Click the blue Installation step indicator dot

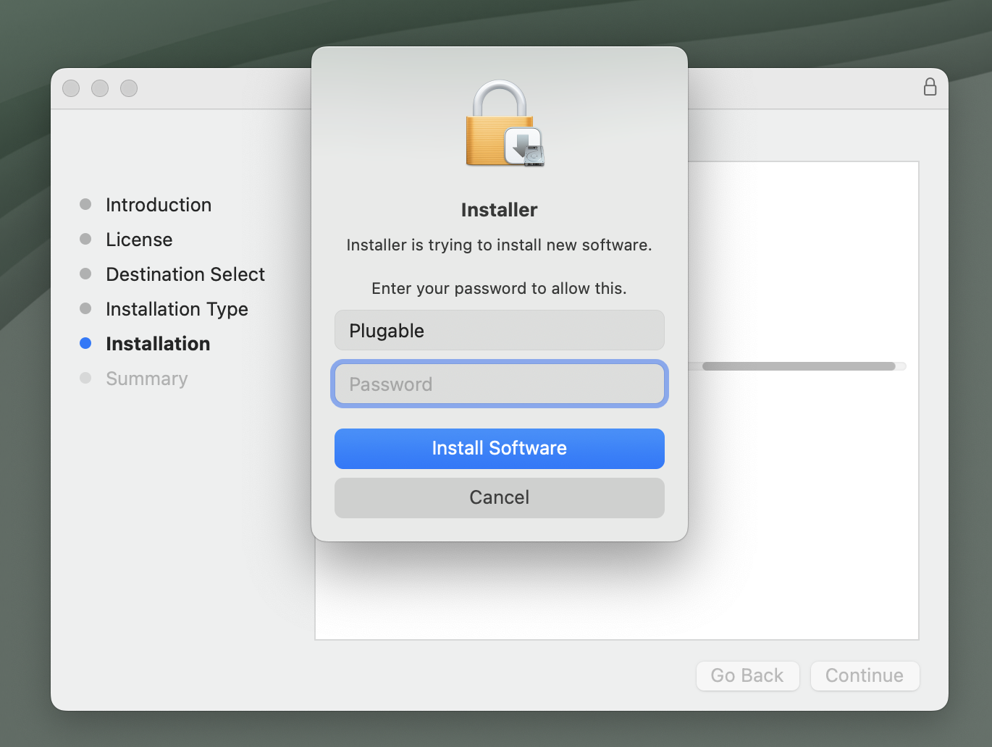[x=85, y=343]
